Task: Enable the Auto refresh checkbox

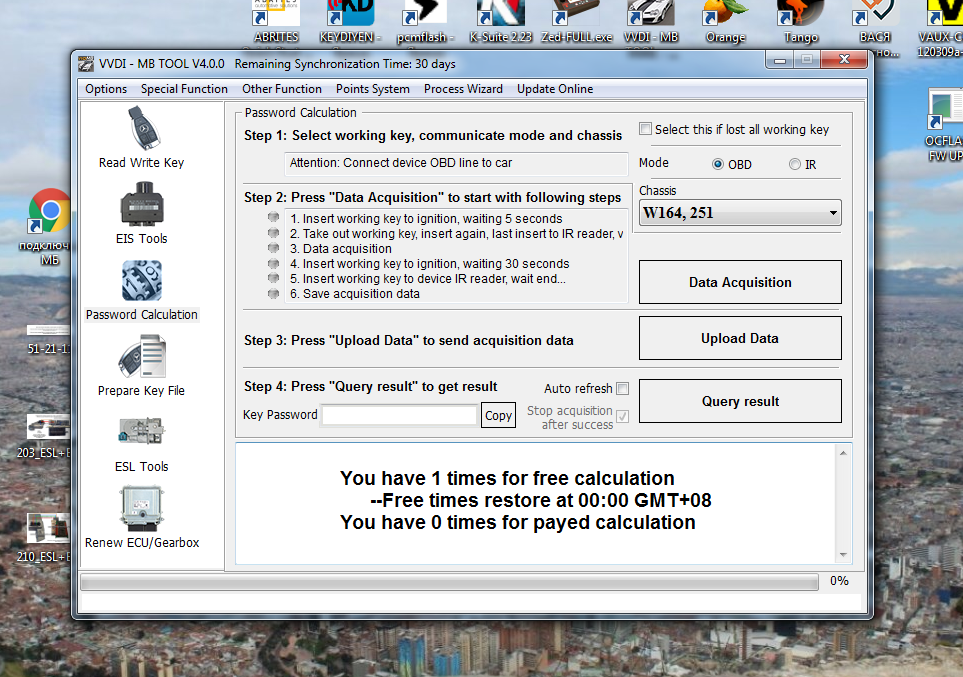Action: coord(623,388)
